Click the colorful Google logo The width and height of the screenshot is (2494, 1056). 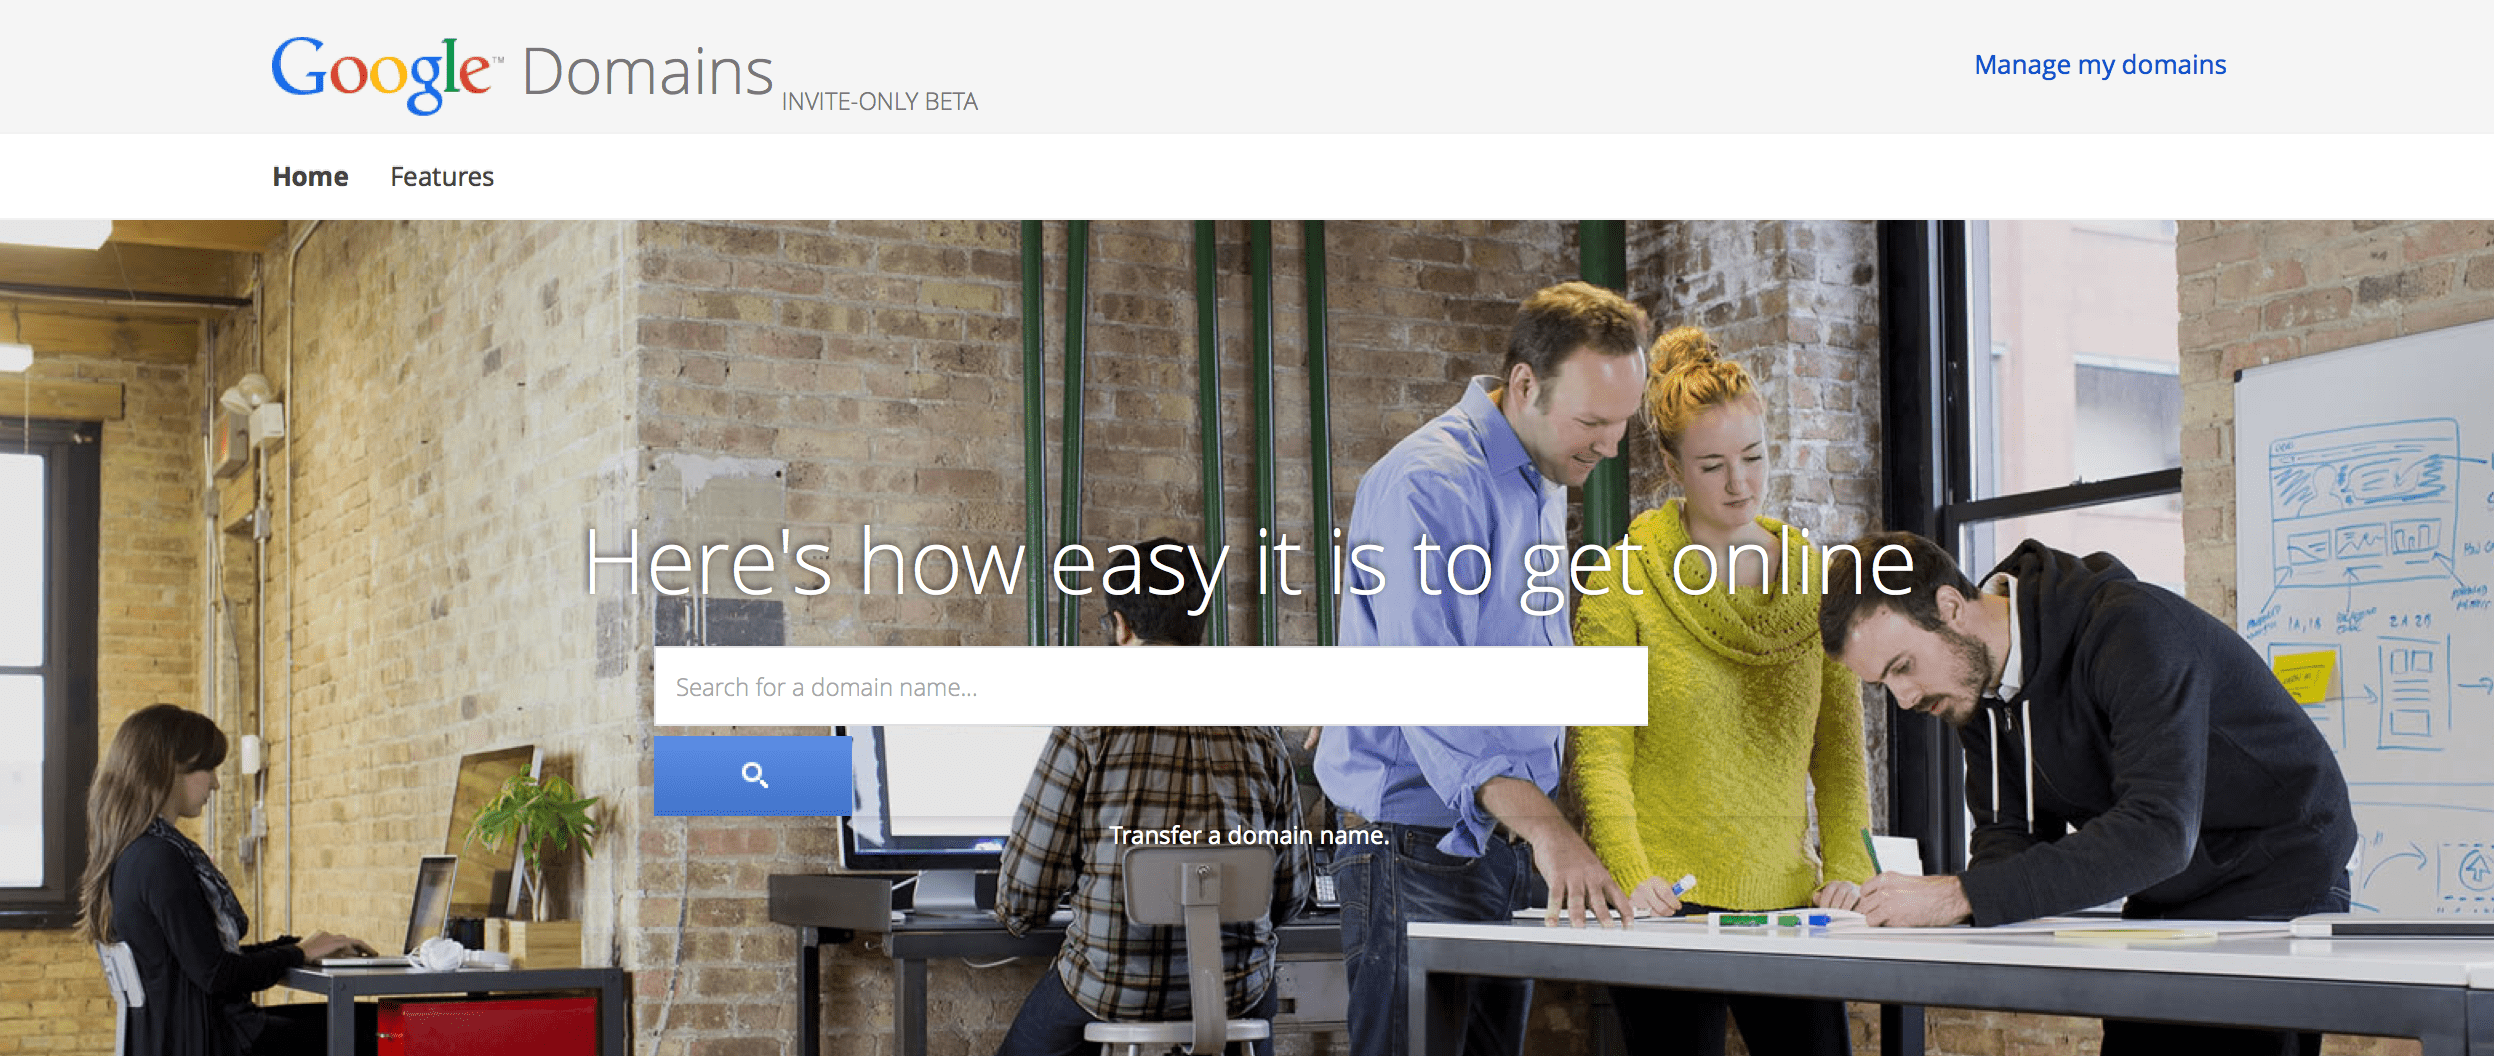pos(383,74)
